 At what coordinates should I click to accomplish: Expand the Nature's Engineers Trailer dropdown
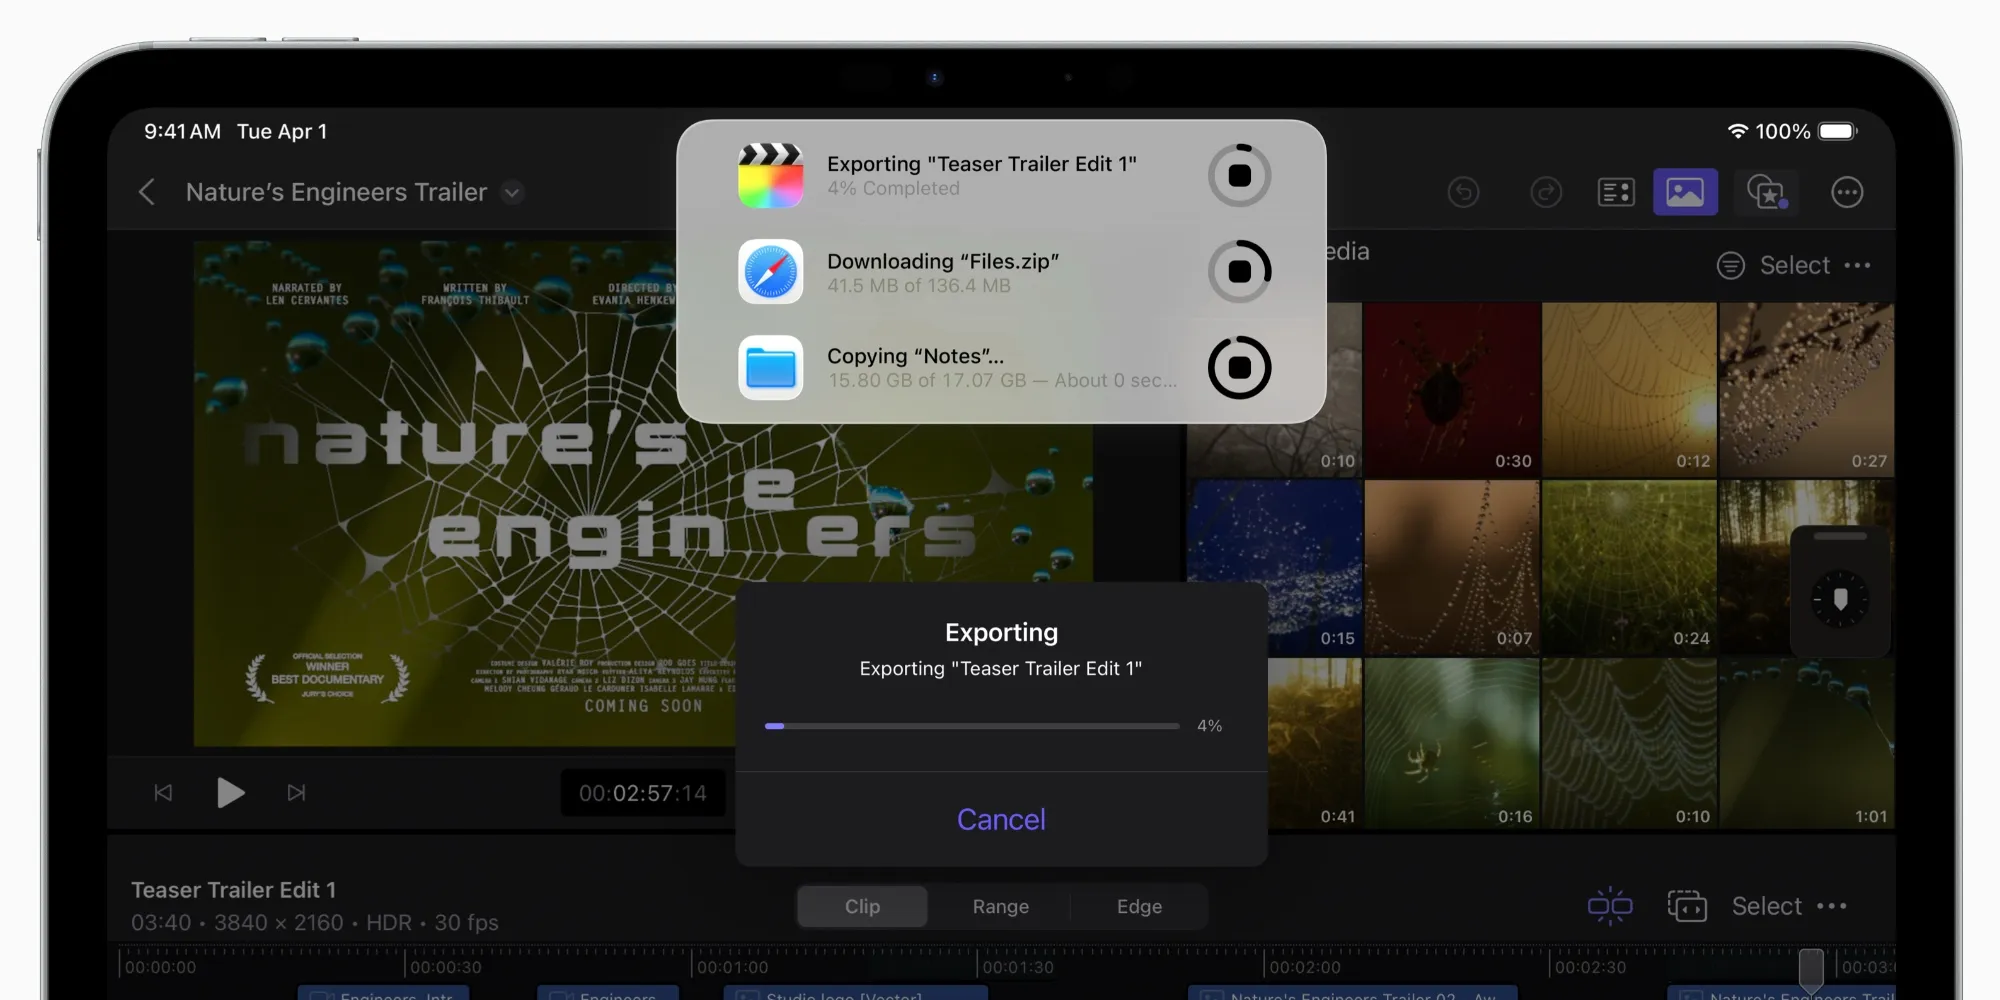512,192
